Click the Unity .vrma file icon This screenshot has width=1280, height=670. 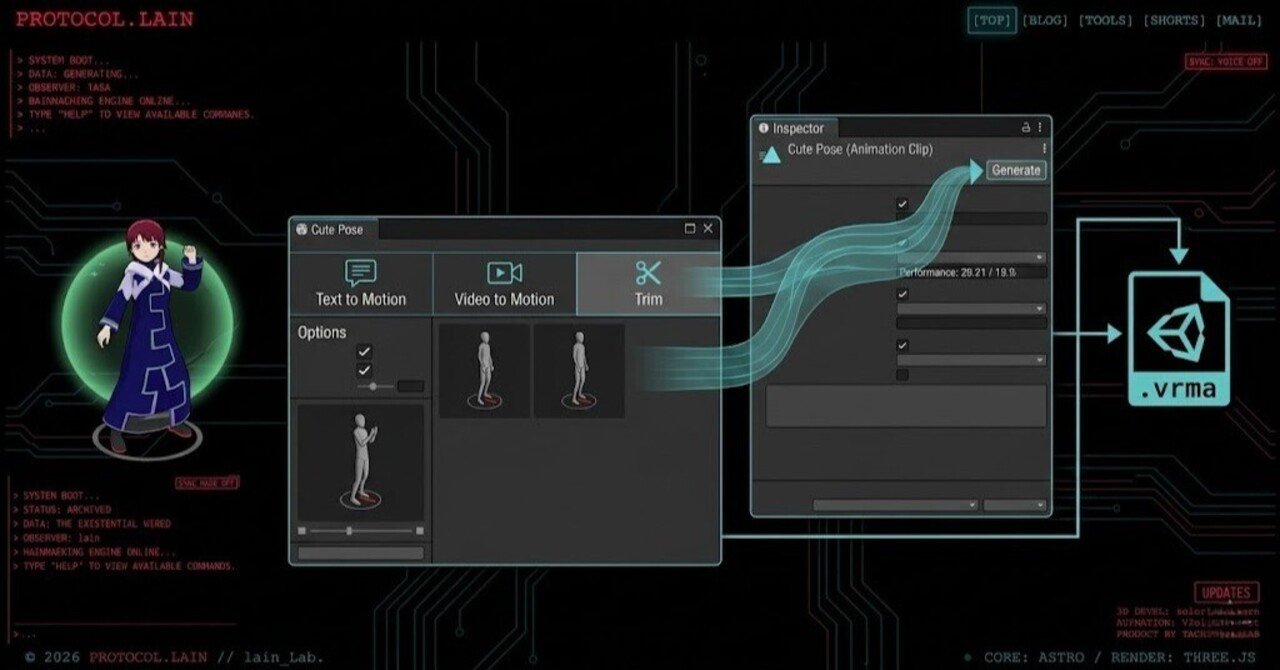1179,340
